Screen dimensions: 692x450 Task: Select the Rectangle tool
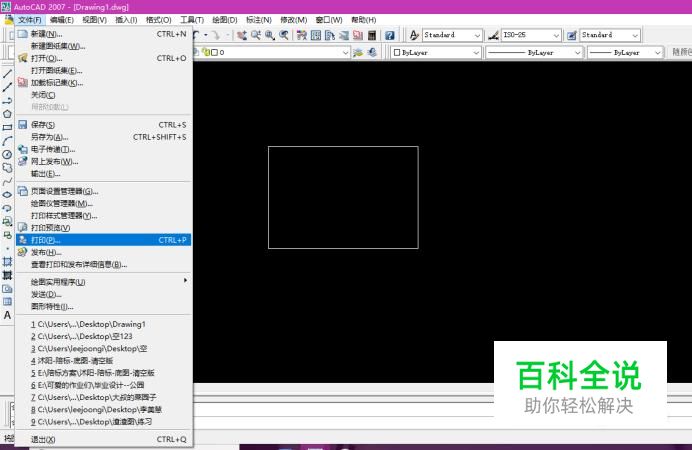point(7,128)
